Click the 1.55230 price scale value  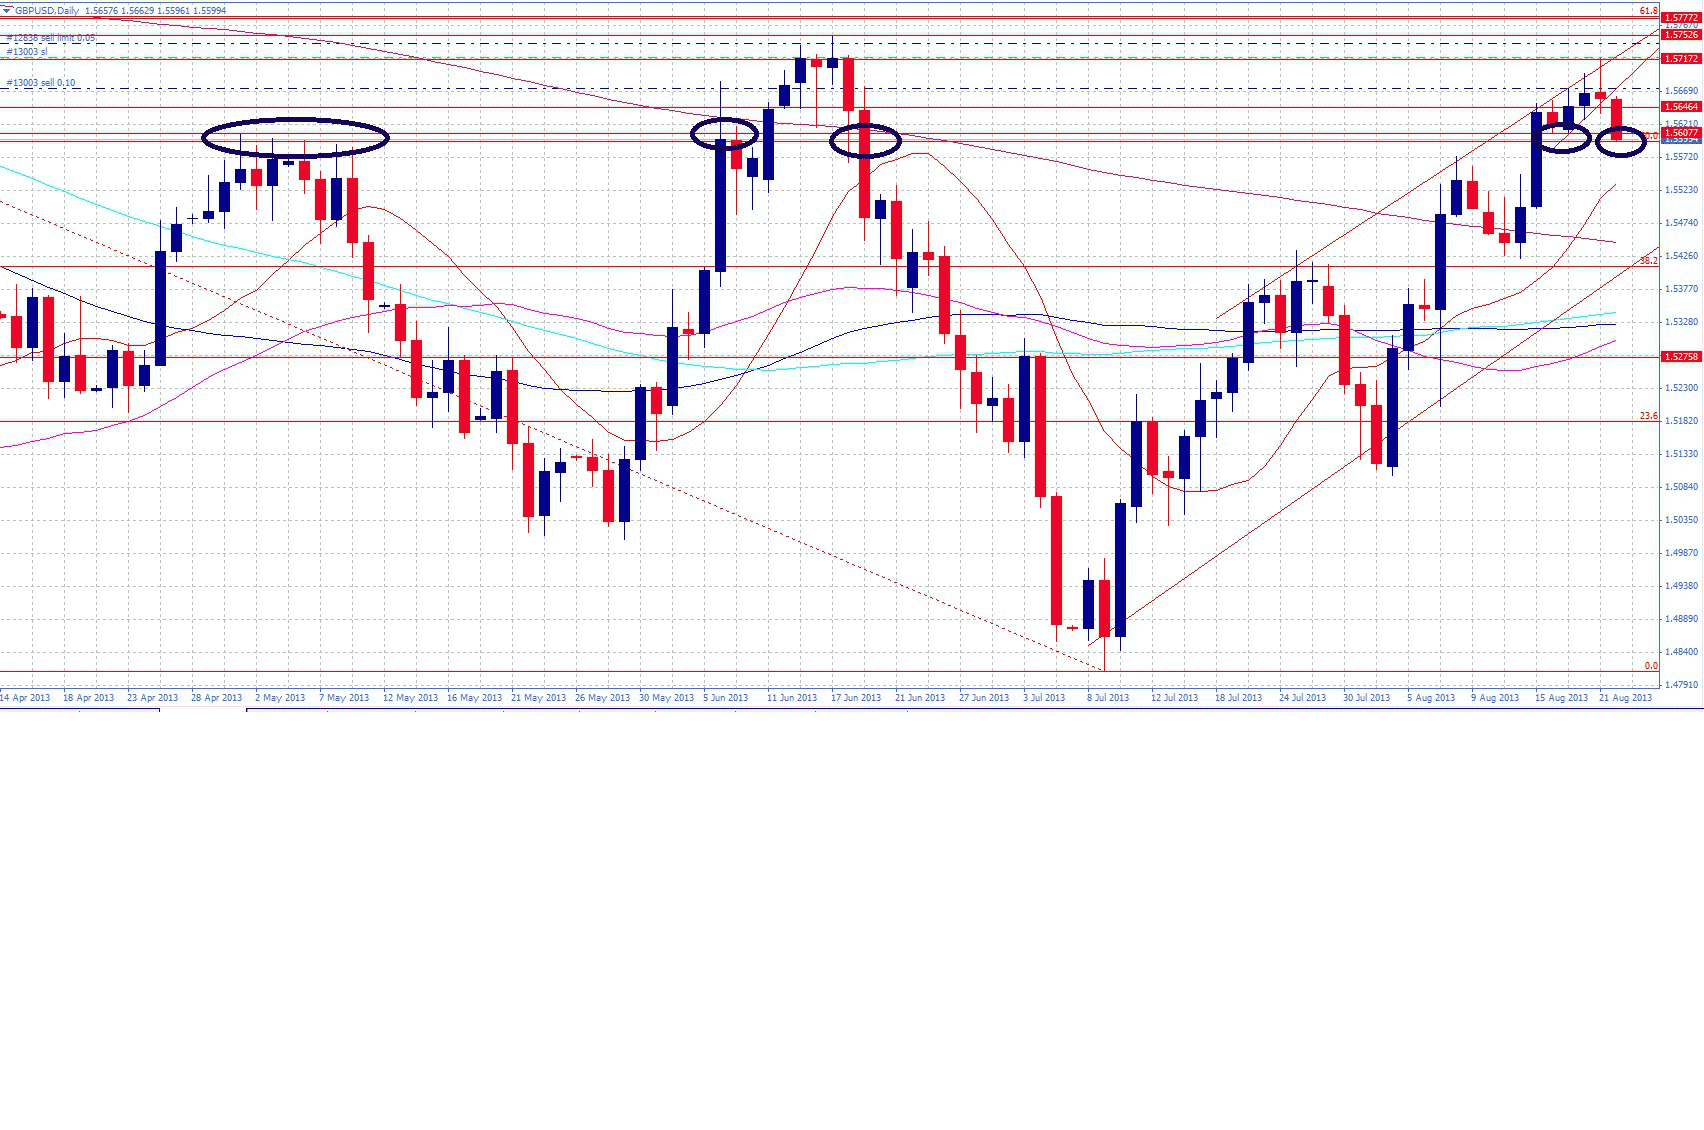coord(1682,189)
